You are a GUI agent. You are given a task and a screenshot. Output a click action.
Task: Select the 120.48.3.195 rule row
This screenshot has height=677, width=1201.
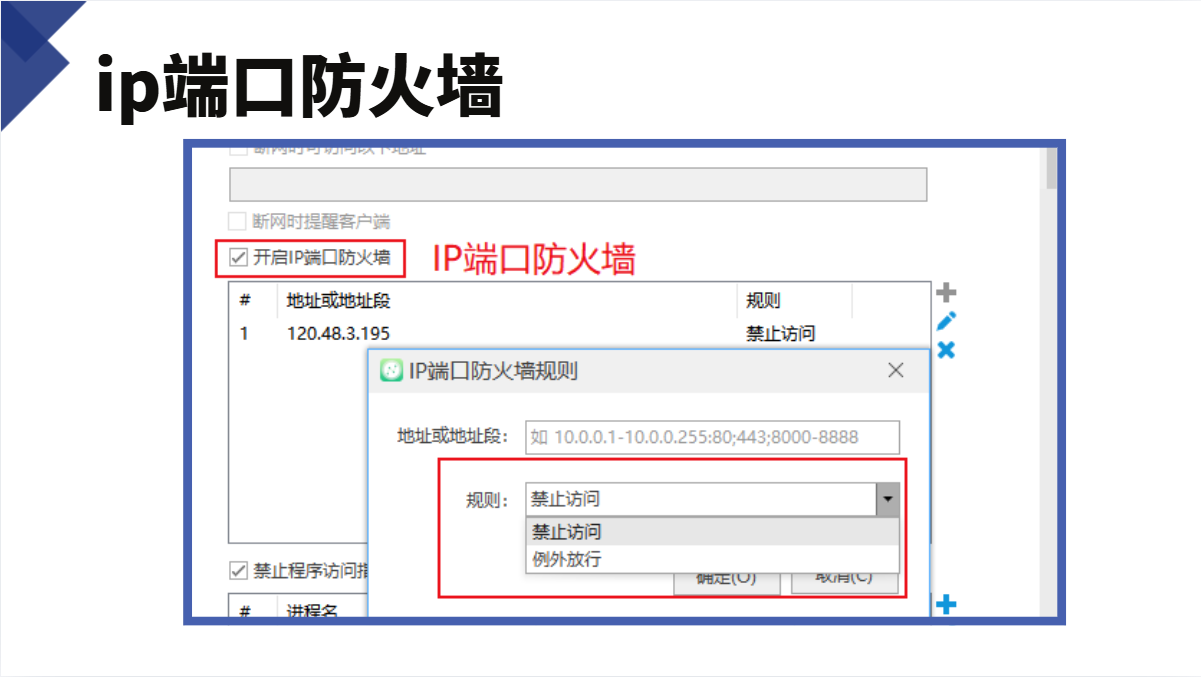(500, 334)
